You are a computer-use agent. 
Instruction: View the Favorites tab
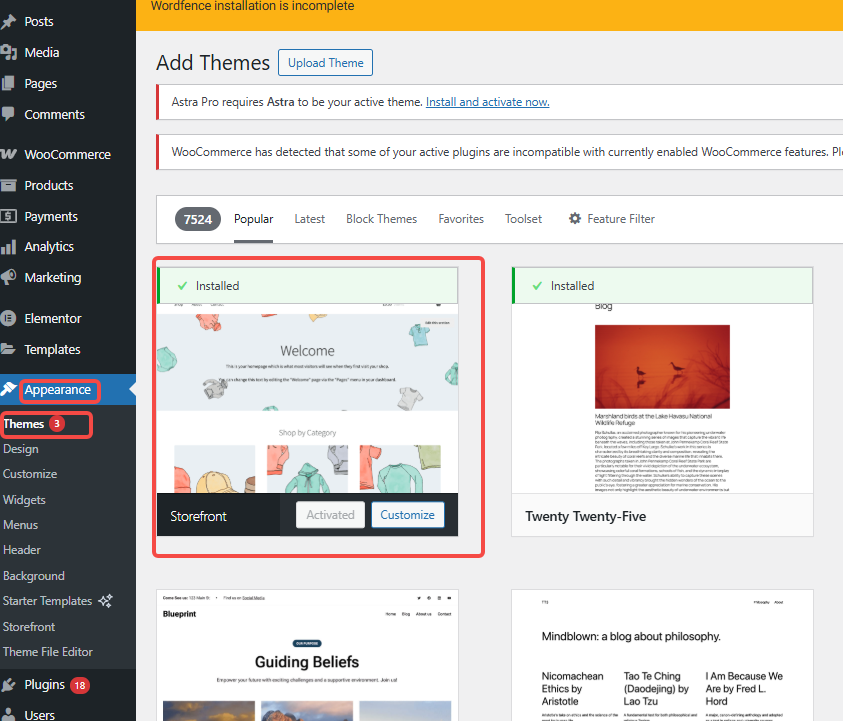[x=461, y=218]
